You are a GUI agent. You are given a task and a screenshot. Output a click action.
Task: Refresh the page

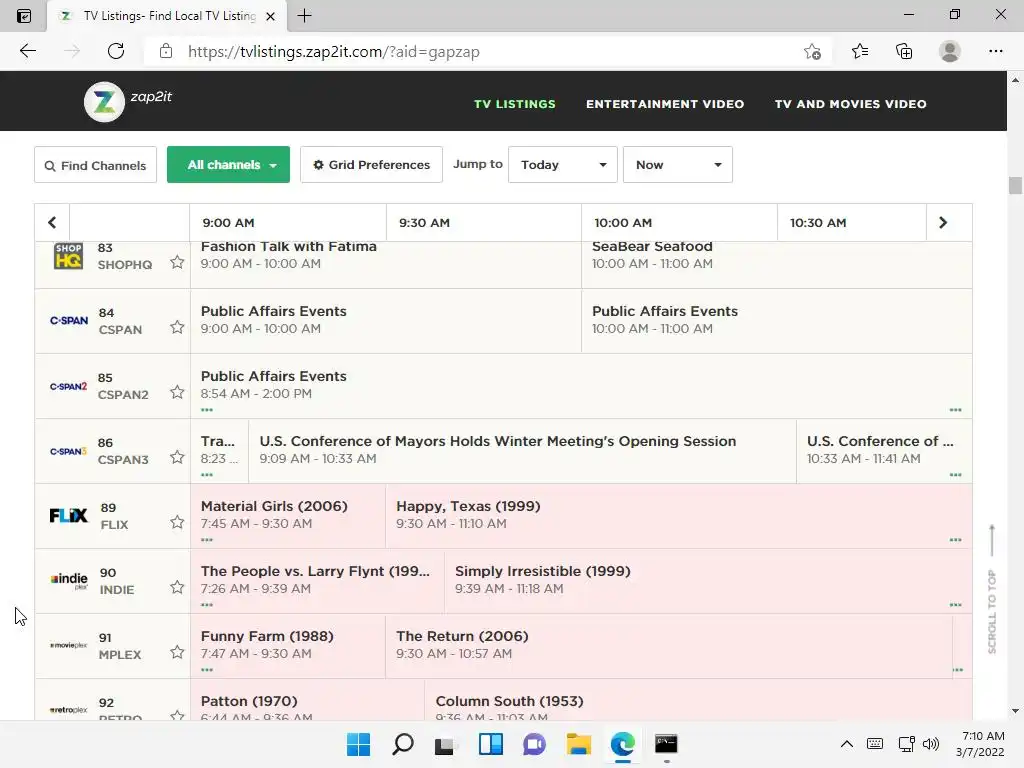point(116,51)
